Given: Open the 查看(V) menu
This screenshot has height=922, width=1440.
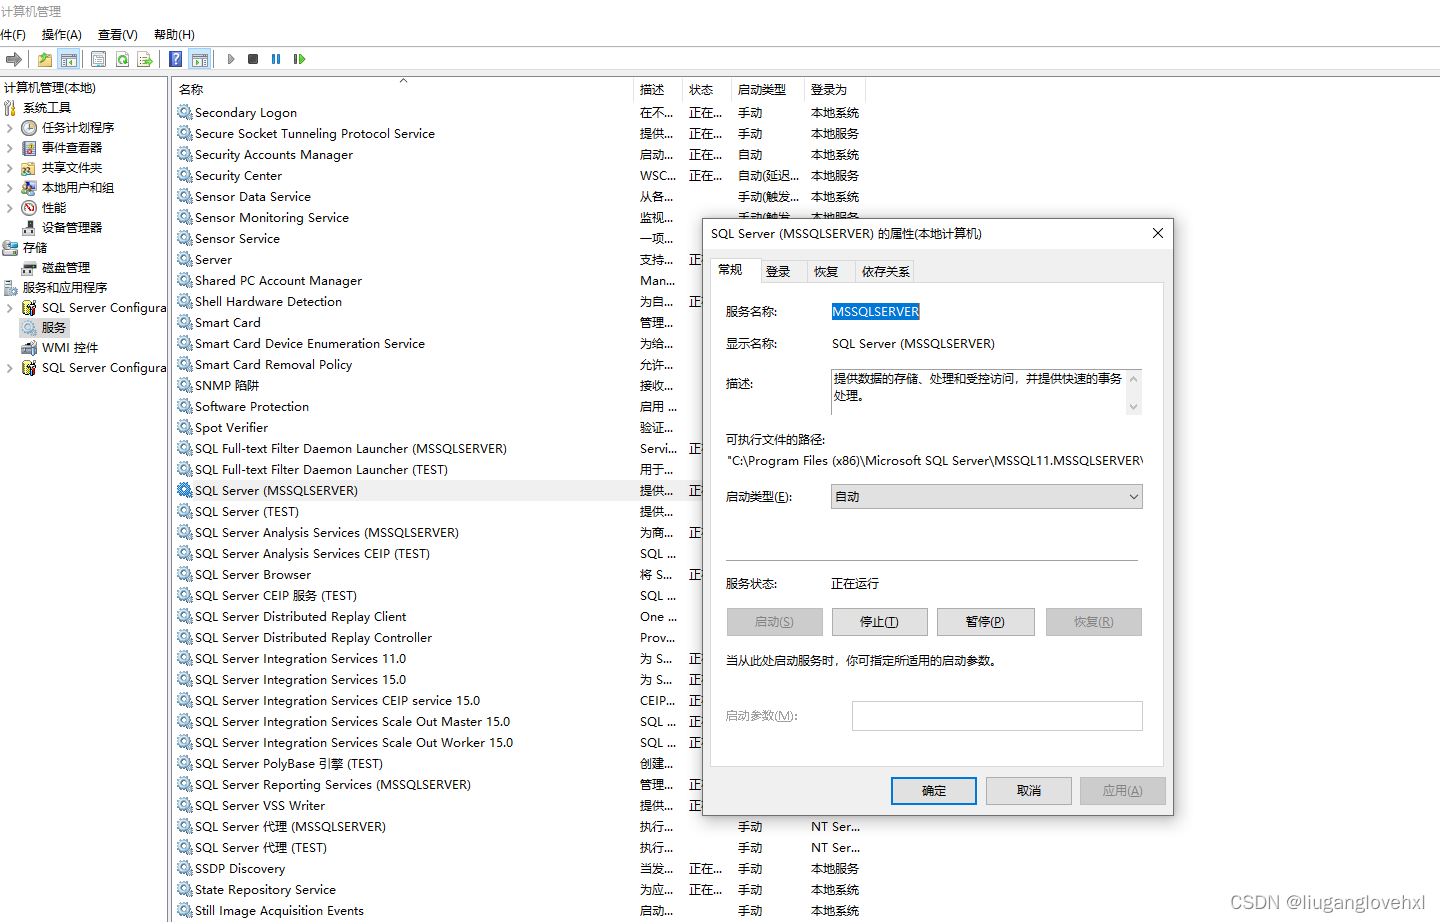Looking at the screenshot, I should click(x=117, y=35).
